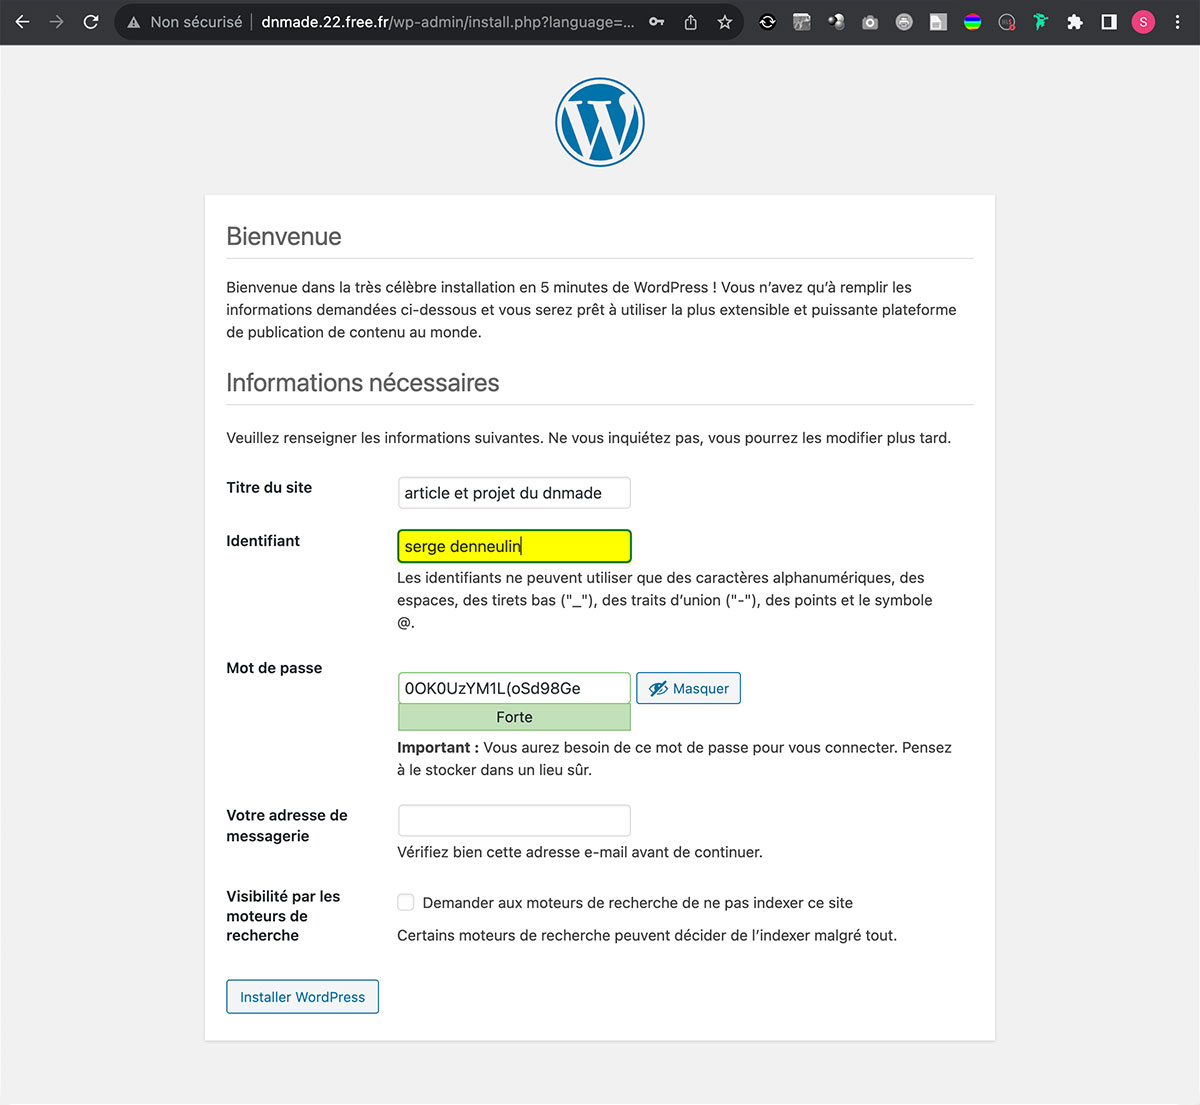Reload the current page

pos(91,22)
